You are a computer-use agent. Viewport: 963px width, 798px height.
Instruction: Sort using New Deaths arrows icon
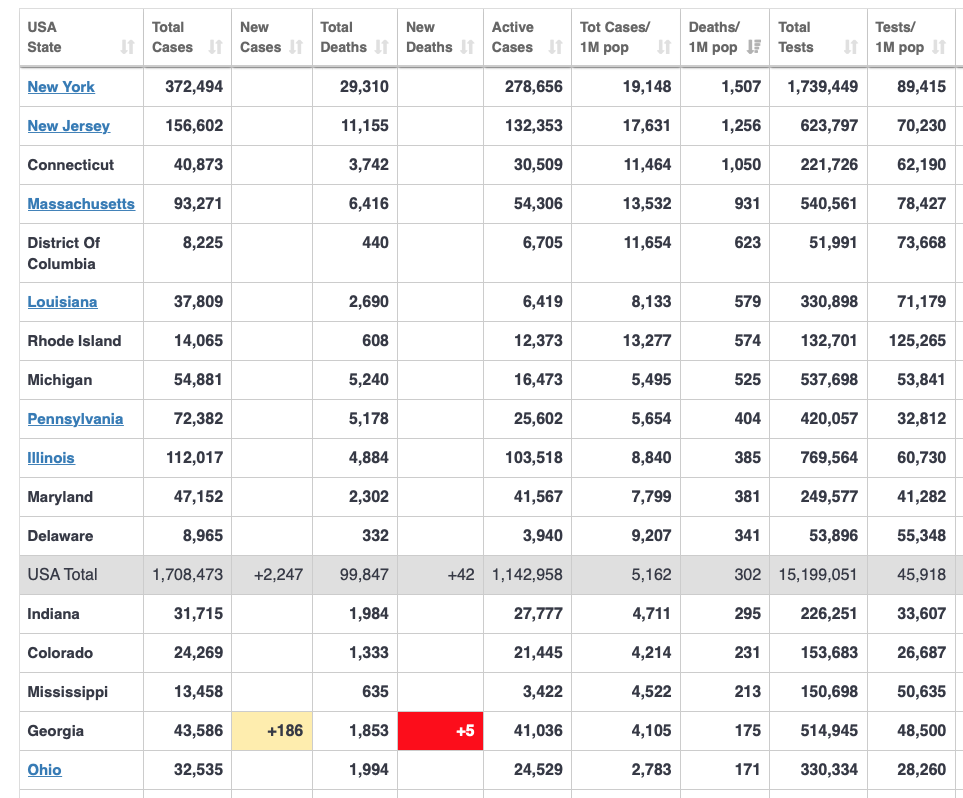click(x=467, y=47)
